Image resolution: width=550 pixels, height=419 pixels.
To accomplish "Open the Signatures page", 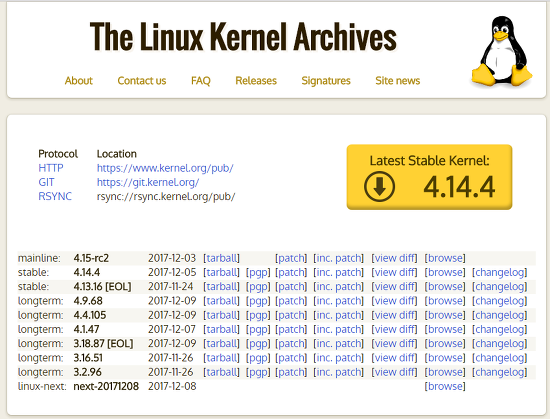I will pyautogui.click(x=326, y=81).
